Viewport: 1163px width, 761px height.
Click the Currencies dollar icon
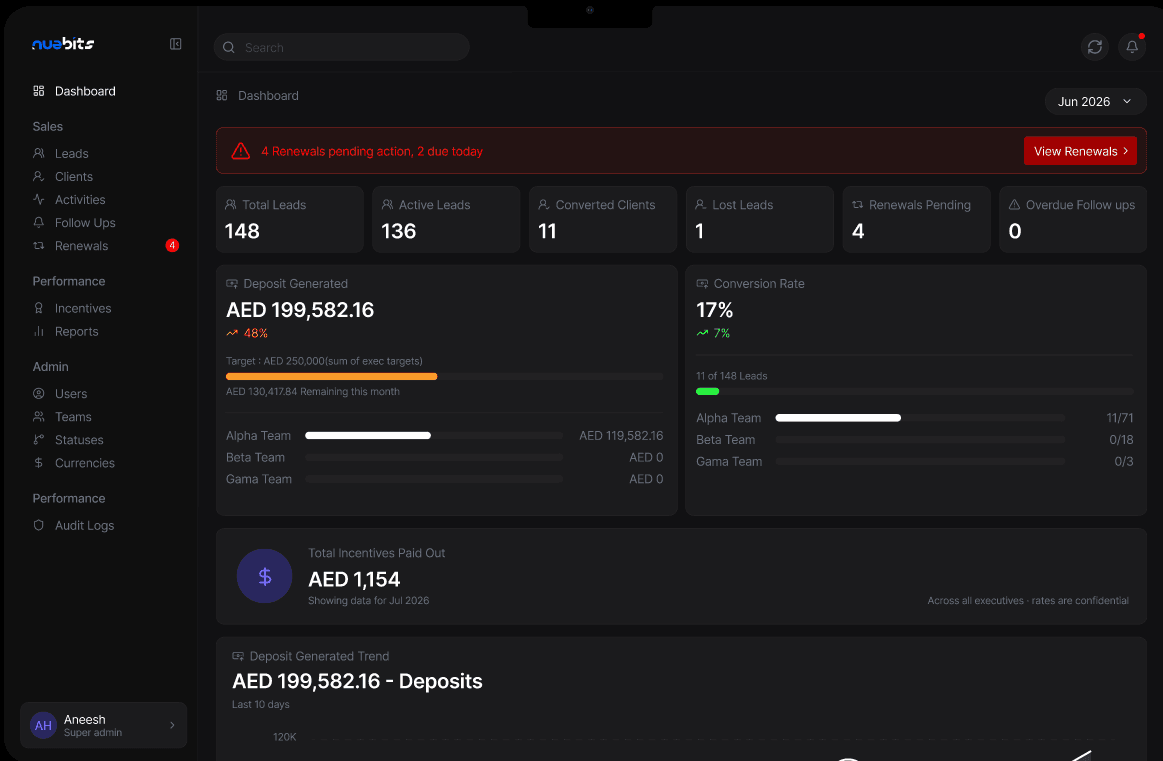point(39,463)
